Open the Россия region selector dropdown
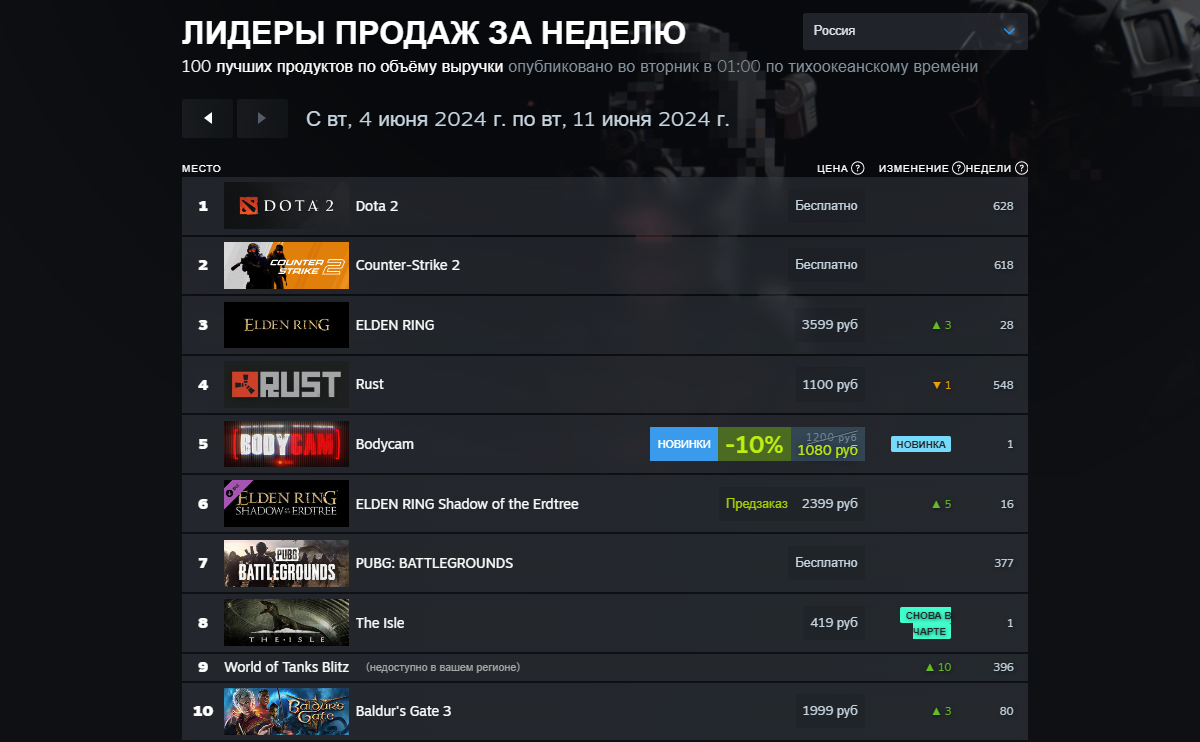The height and width of the screenshot is (742, 1200). (914, 31)
